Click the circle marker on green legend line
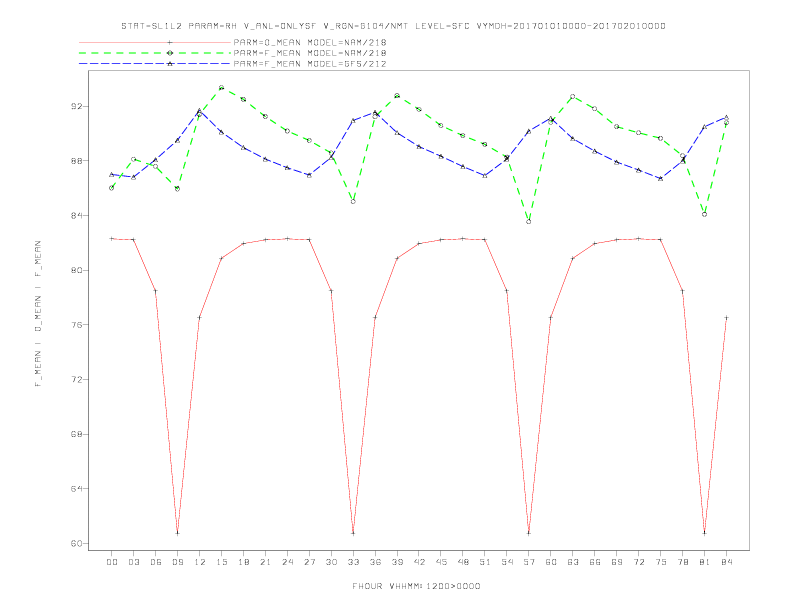Viewport: 792px width, 612px height. pos(170,53)
